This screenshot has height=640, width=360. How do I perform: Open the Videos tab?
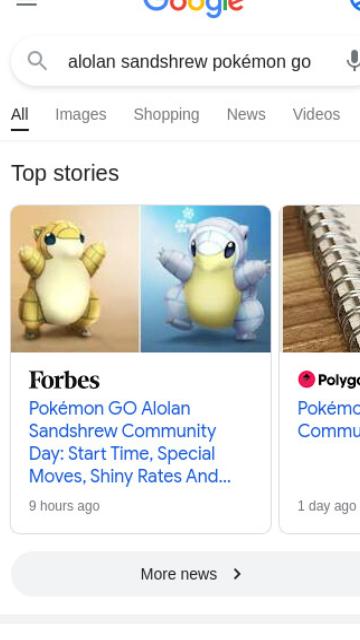click(316, 115)
